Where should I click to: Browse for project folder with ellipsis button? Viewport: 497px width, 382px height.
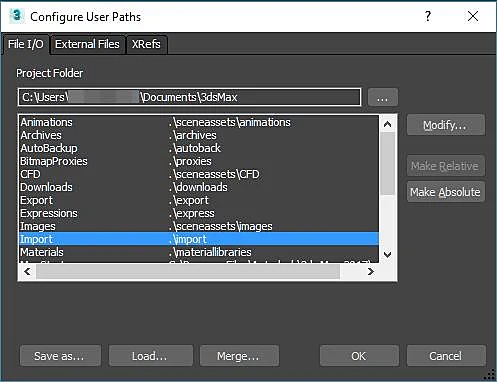pyautogui.click(x=383, y=97)
